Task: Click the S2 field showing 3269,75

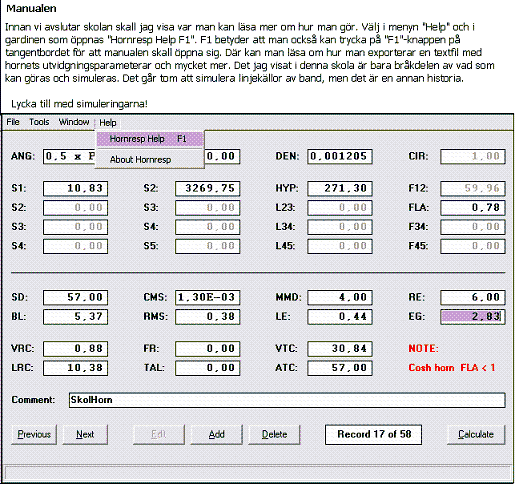Action: coord(208,188)
